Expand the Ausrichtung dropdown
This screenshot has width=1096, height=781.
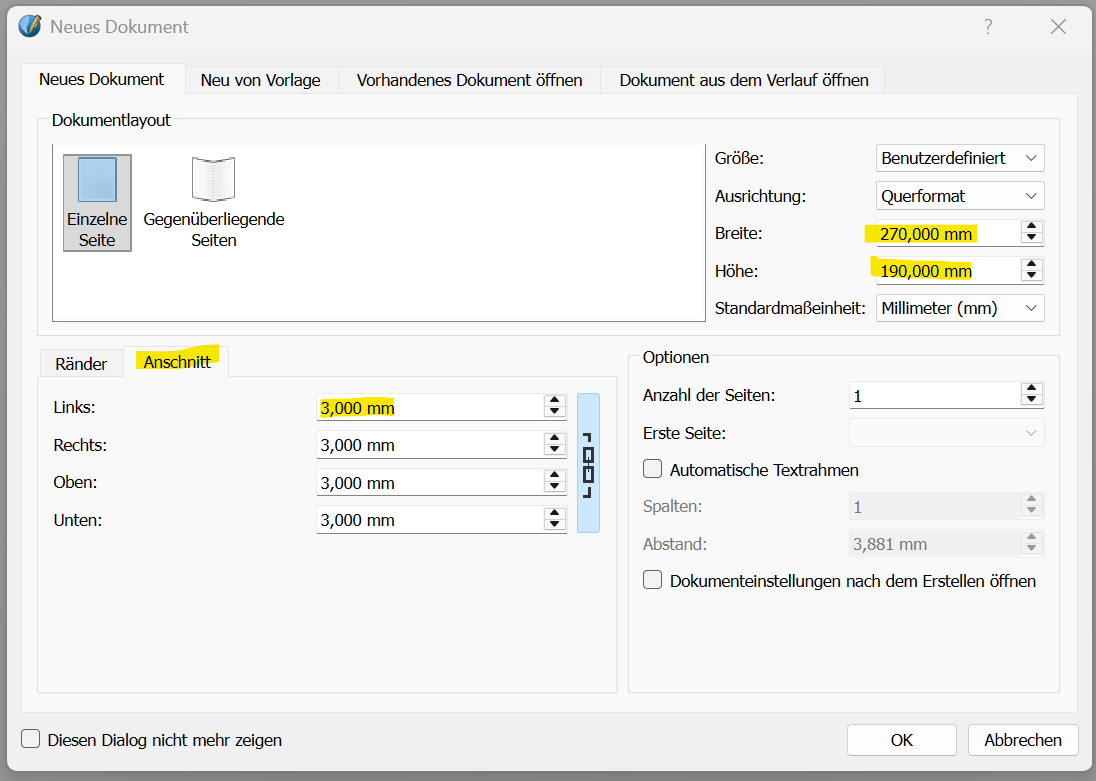[959, 196]
